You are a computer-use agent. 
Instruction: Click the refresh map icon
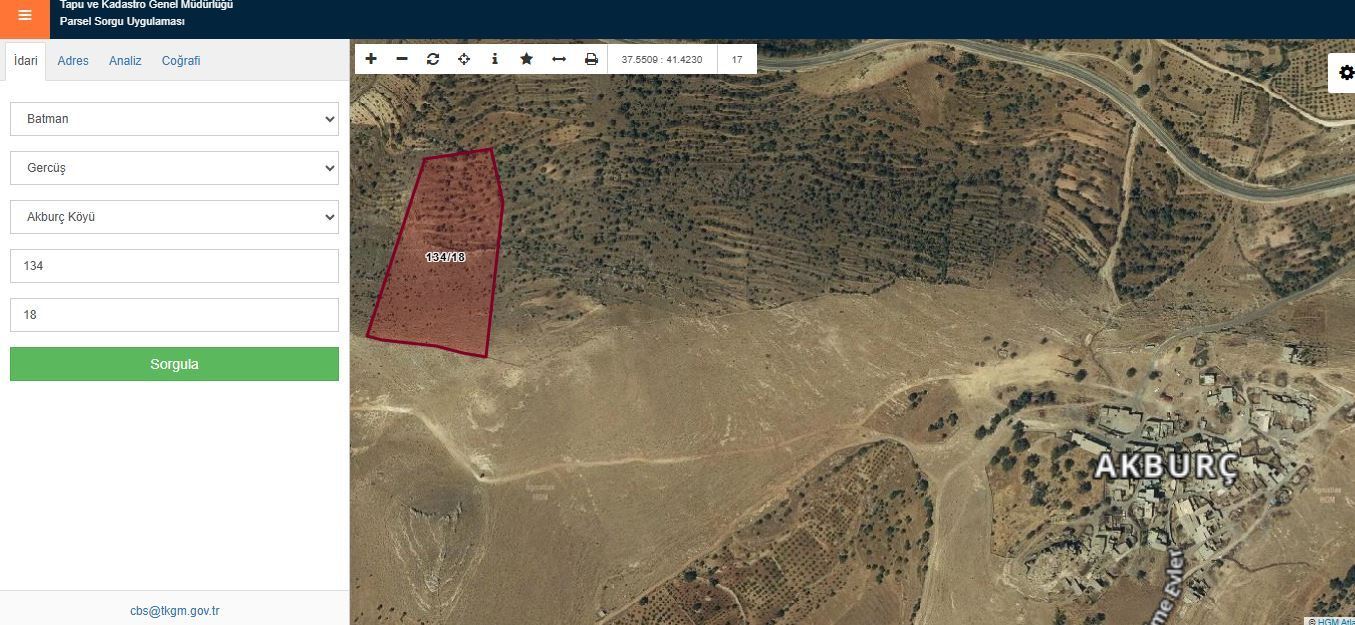point(433,59)
